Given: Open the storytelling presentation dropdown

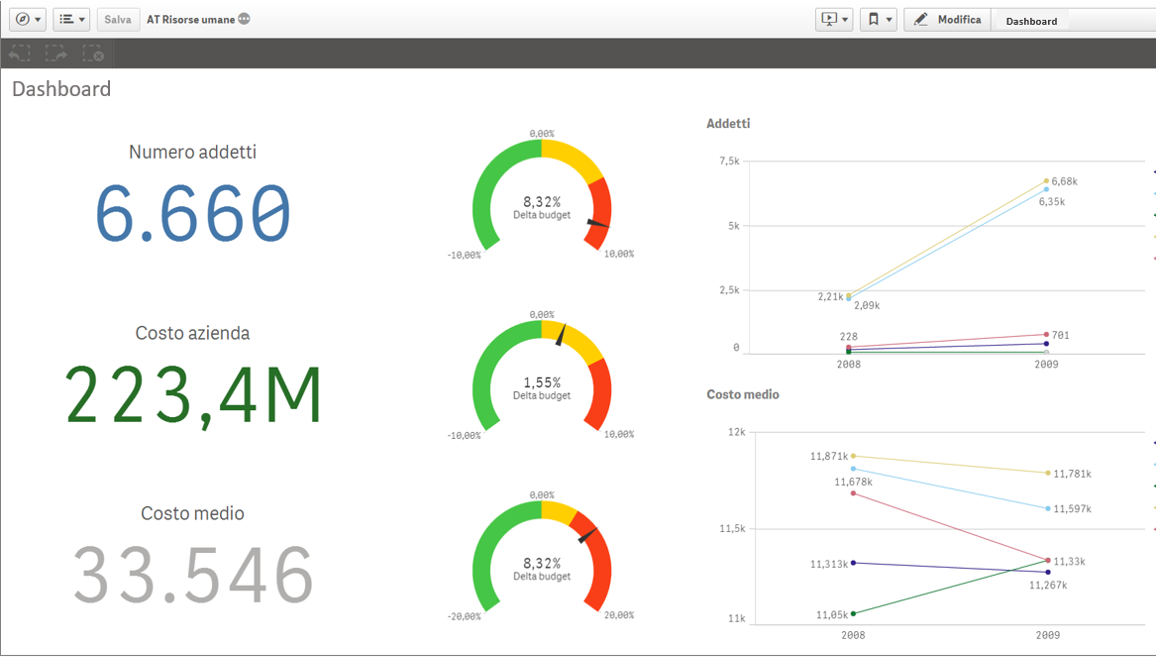Looking at the screenshot, I should click(x=835, y=20).
